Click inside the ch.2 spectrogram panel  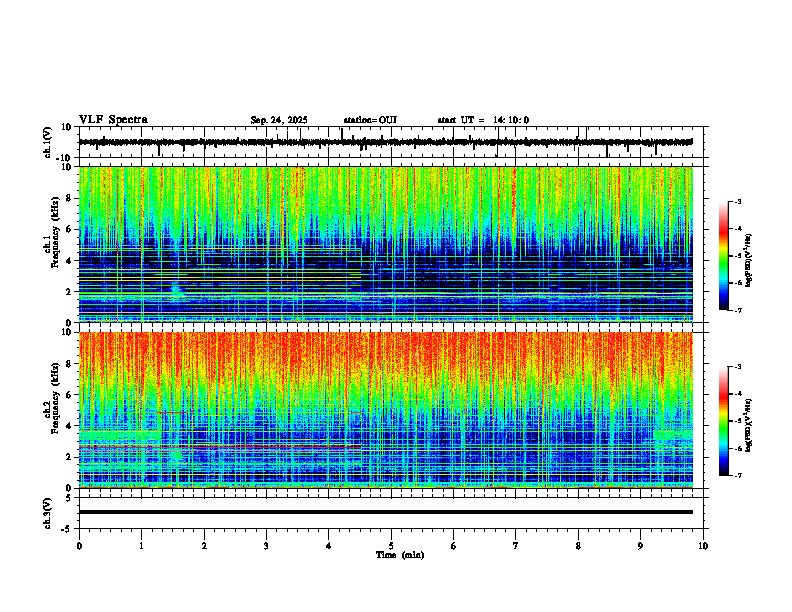pyautogui.click(x=386, y=410)
